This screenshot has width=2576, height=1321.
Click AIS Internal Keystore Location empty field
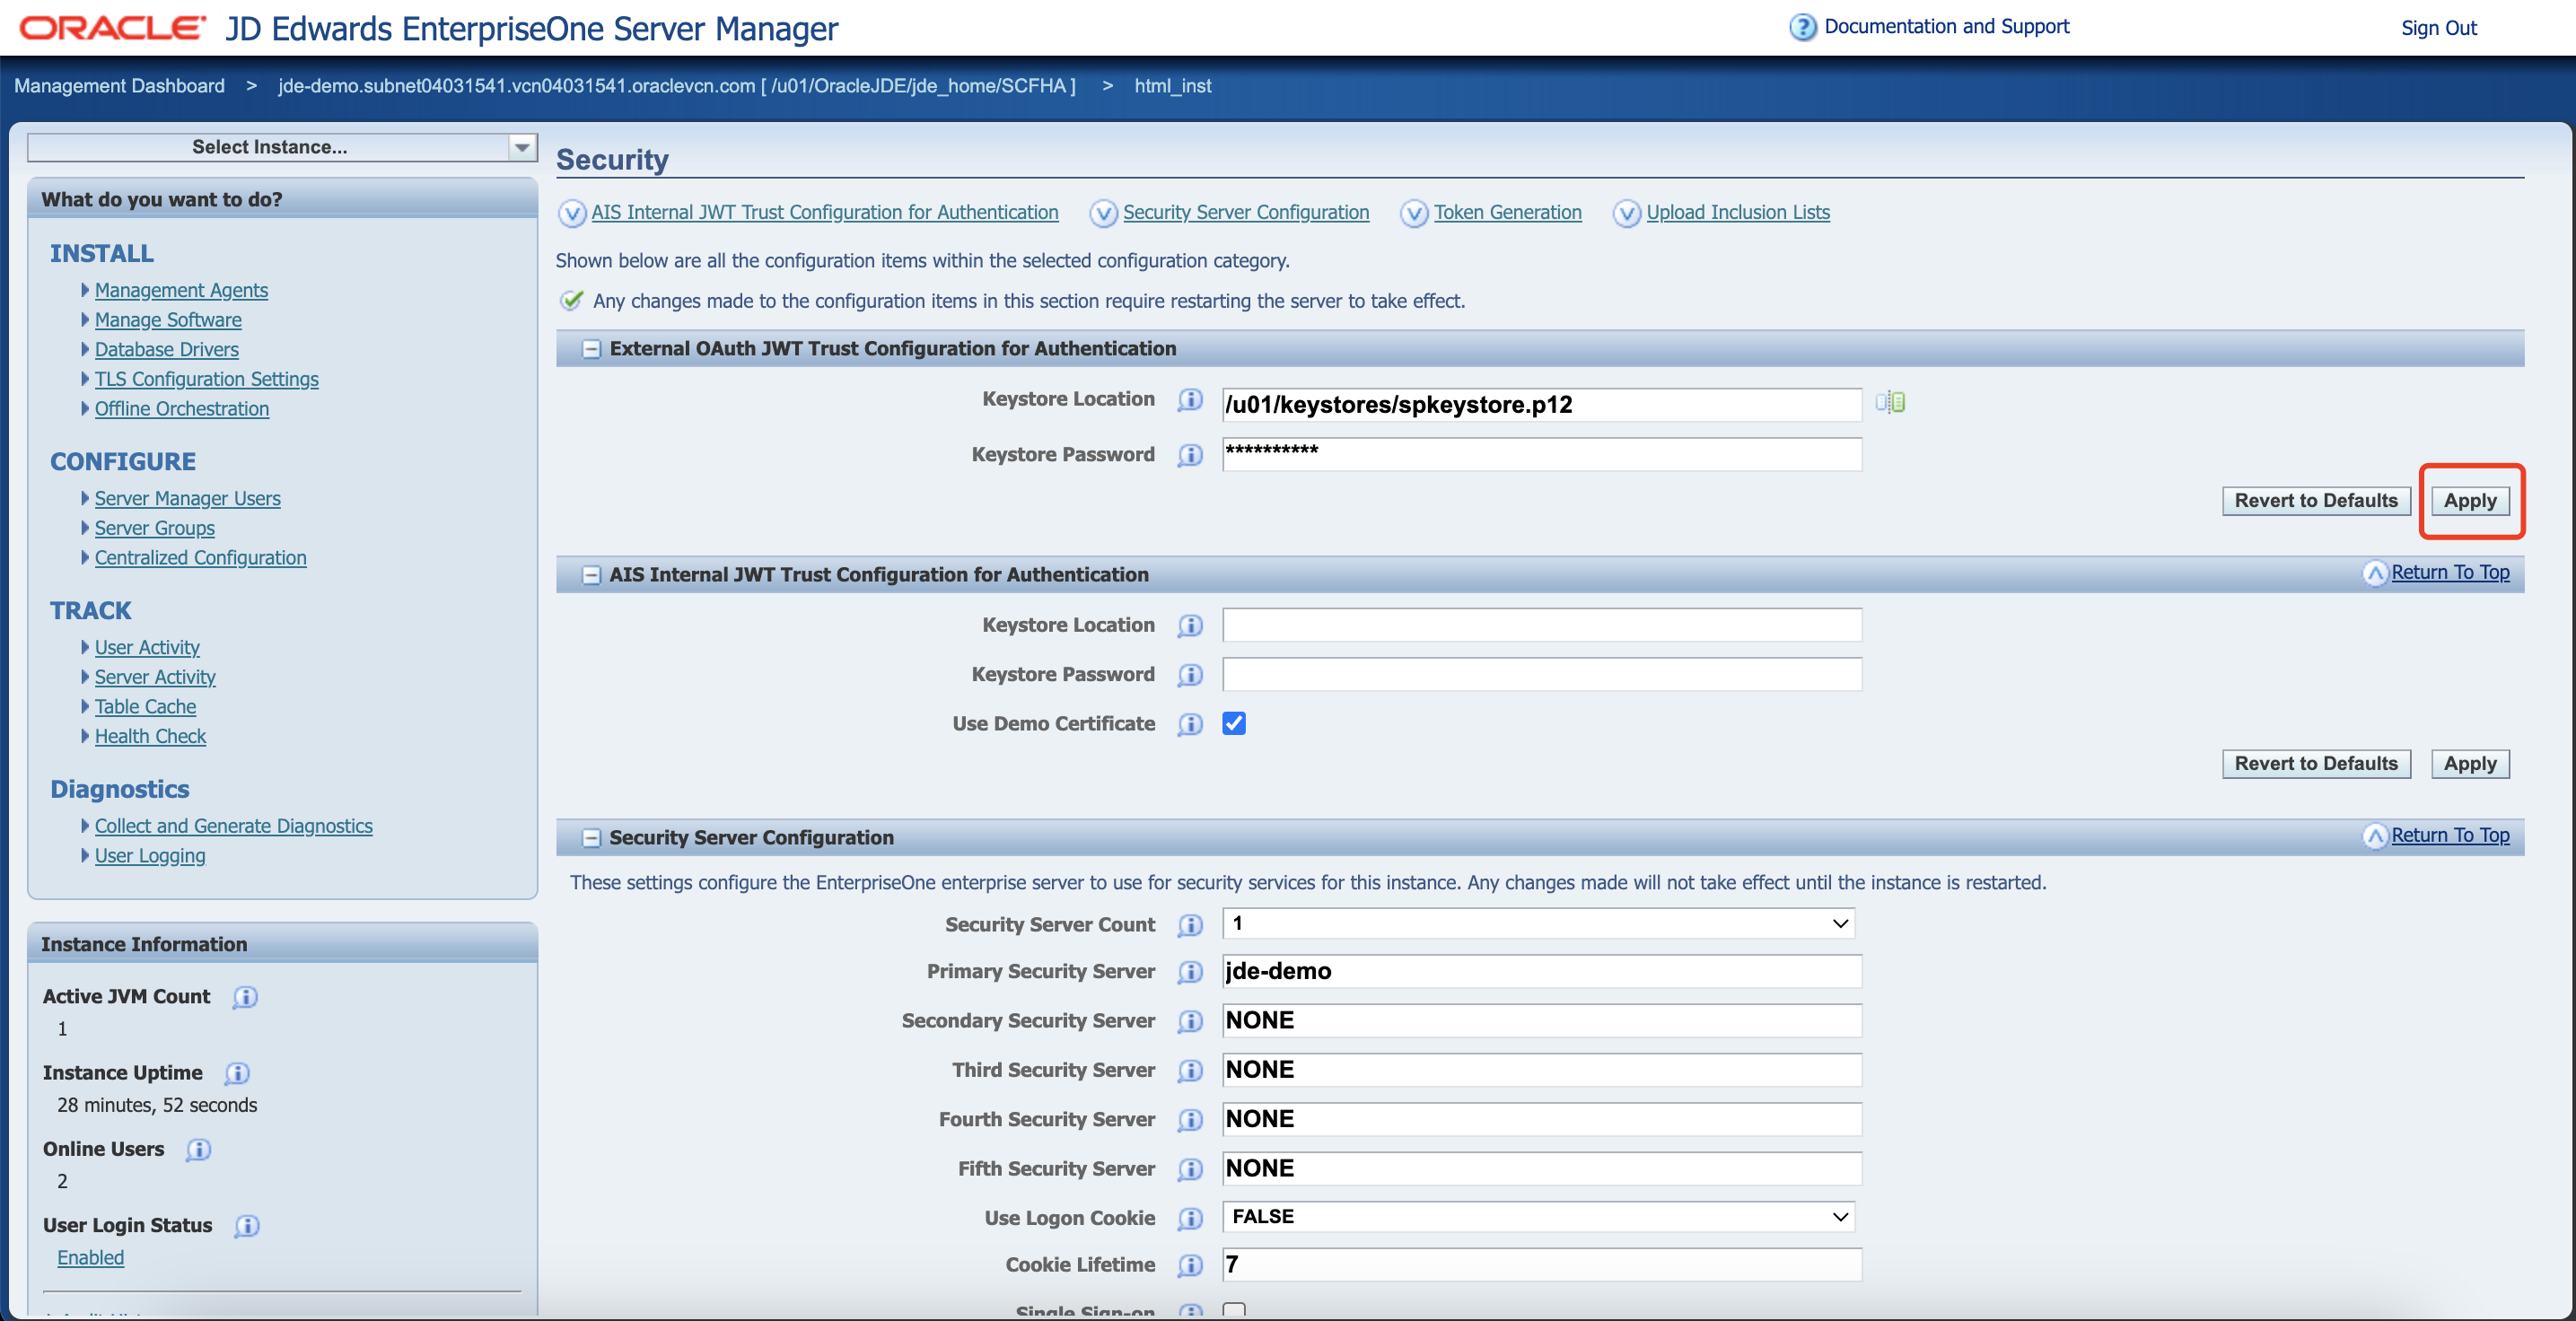click(x=1542, y=625)
